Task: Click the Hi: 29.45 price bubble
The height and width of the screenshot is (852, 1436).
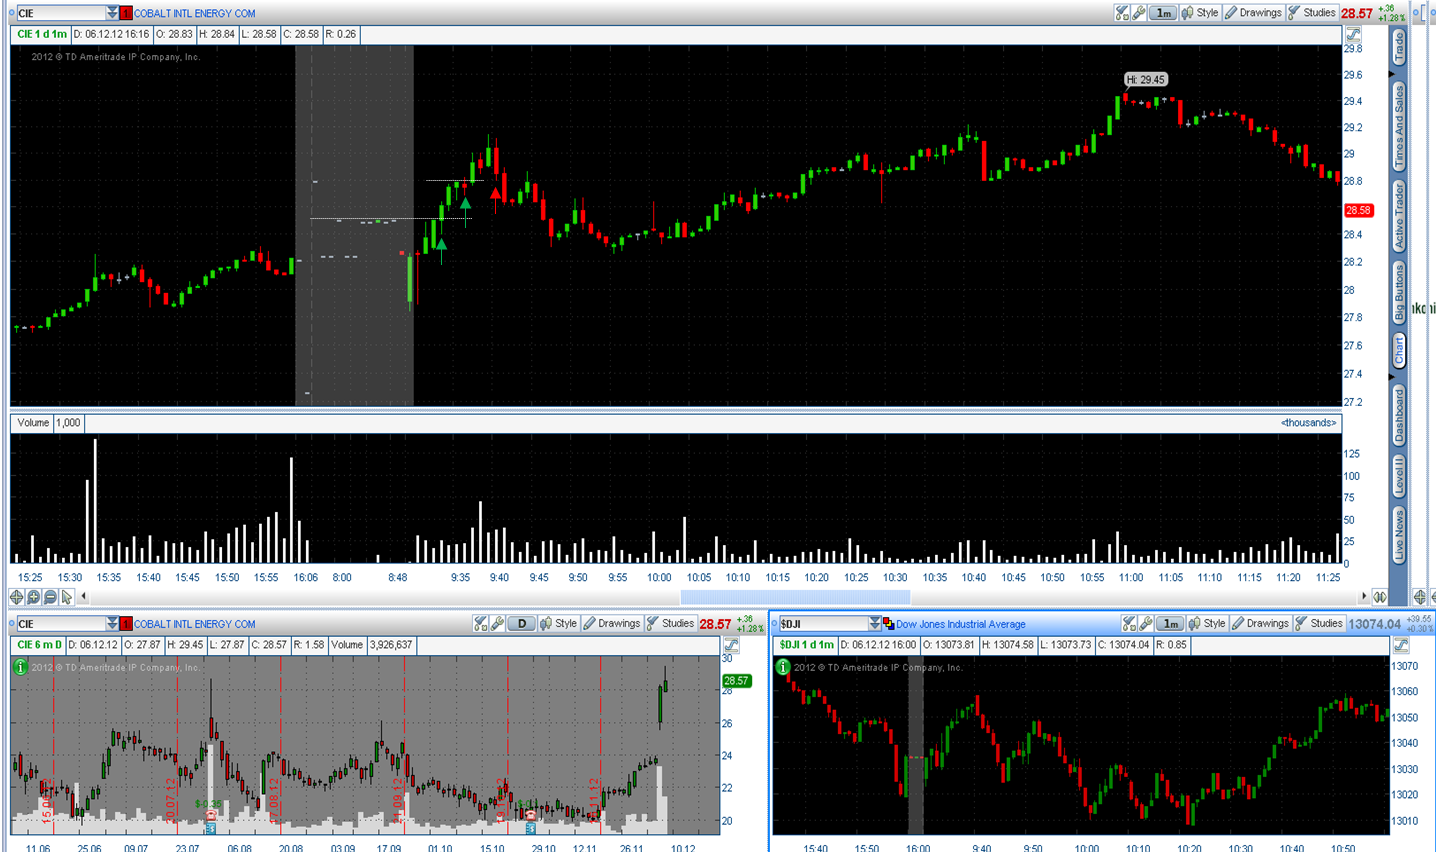Action: tap(1145, 80)
